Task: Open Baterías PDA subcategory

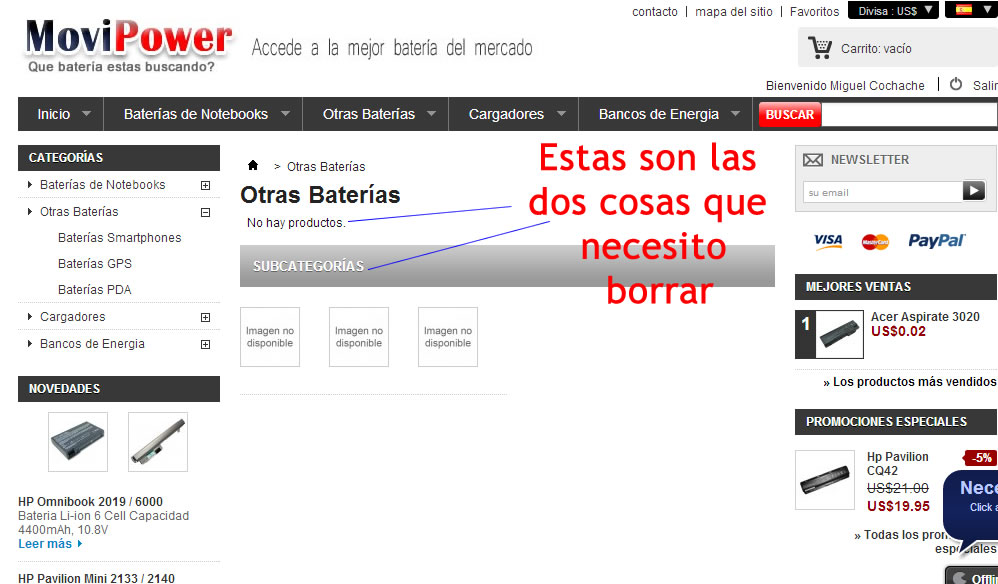Action: [94, 289]
